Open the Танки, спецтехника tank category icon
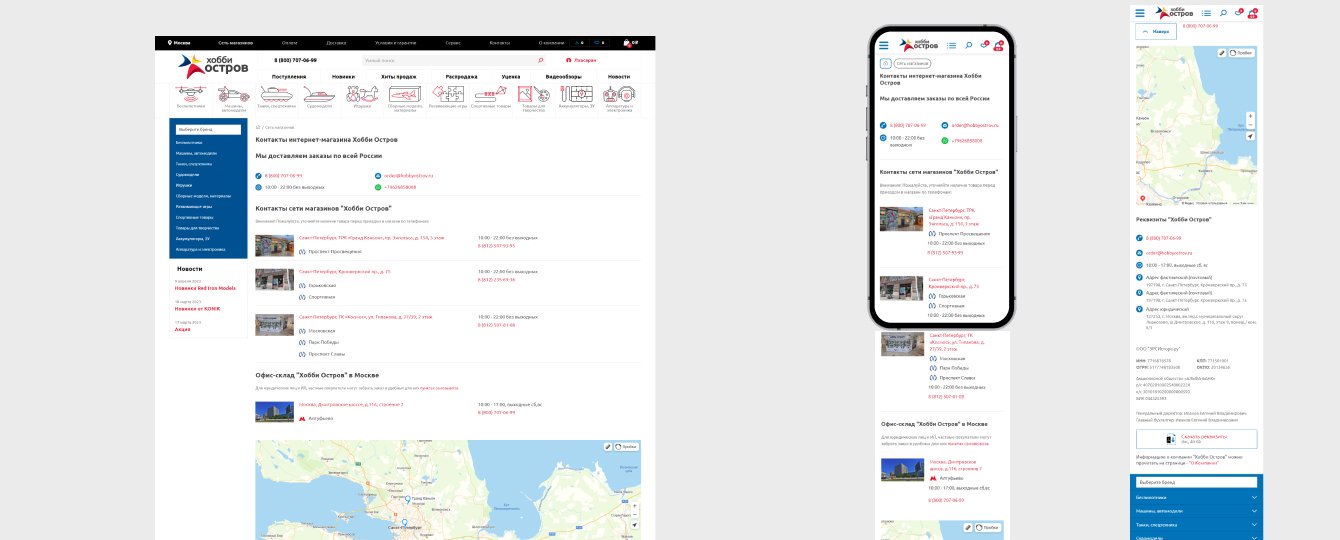The width and height of the screenshot is (1340, 540). pyautogui.click(x=276, y=93)
